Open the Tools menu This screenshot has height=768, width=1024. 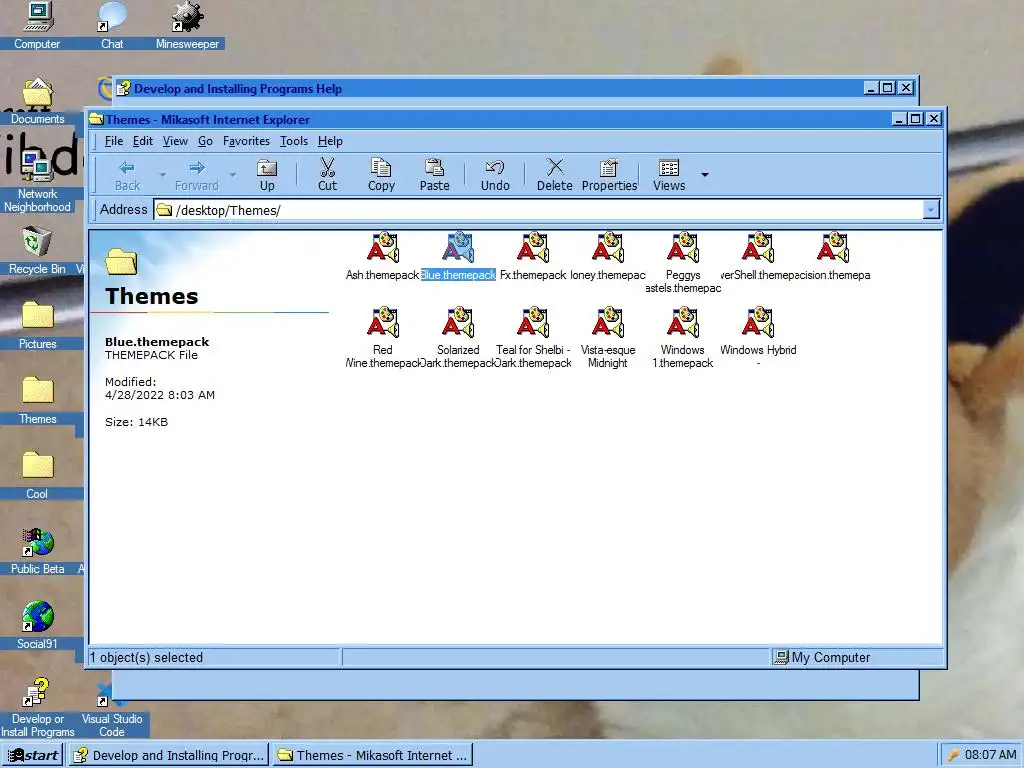pyautogui.click(x=294, y=141)
